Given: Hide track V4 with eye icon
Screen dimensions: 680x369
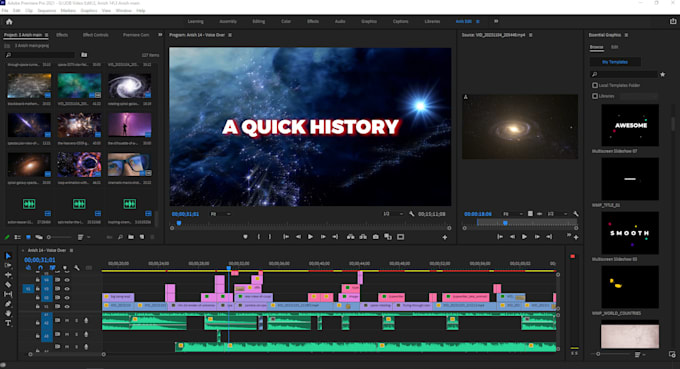Looking at the screenshot, I should 67,280.
